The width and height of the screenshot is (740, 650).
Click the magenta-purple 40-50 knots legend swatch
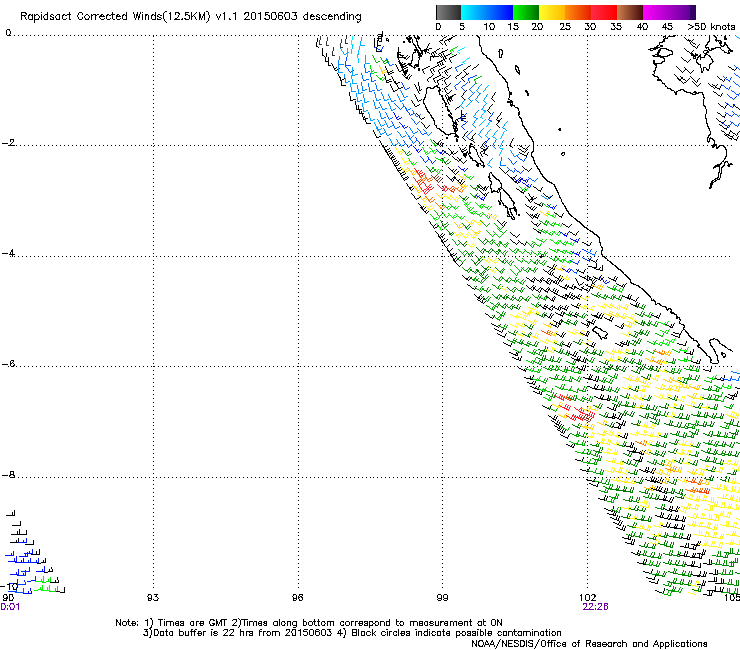click(x=669, y=12)
